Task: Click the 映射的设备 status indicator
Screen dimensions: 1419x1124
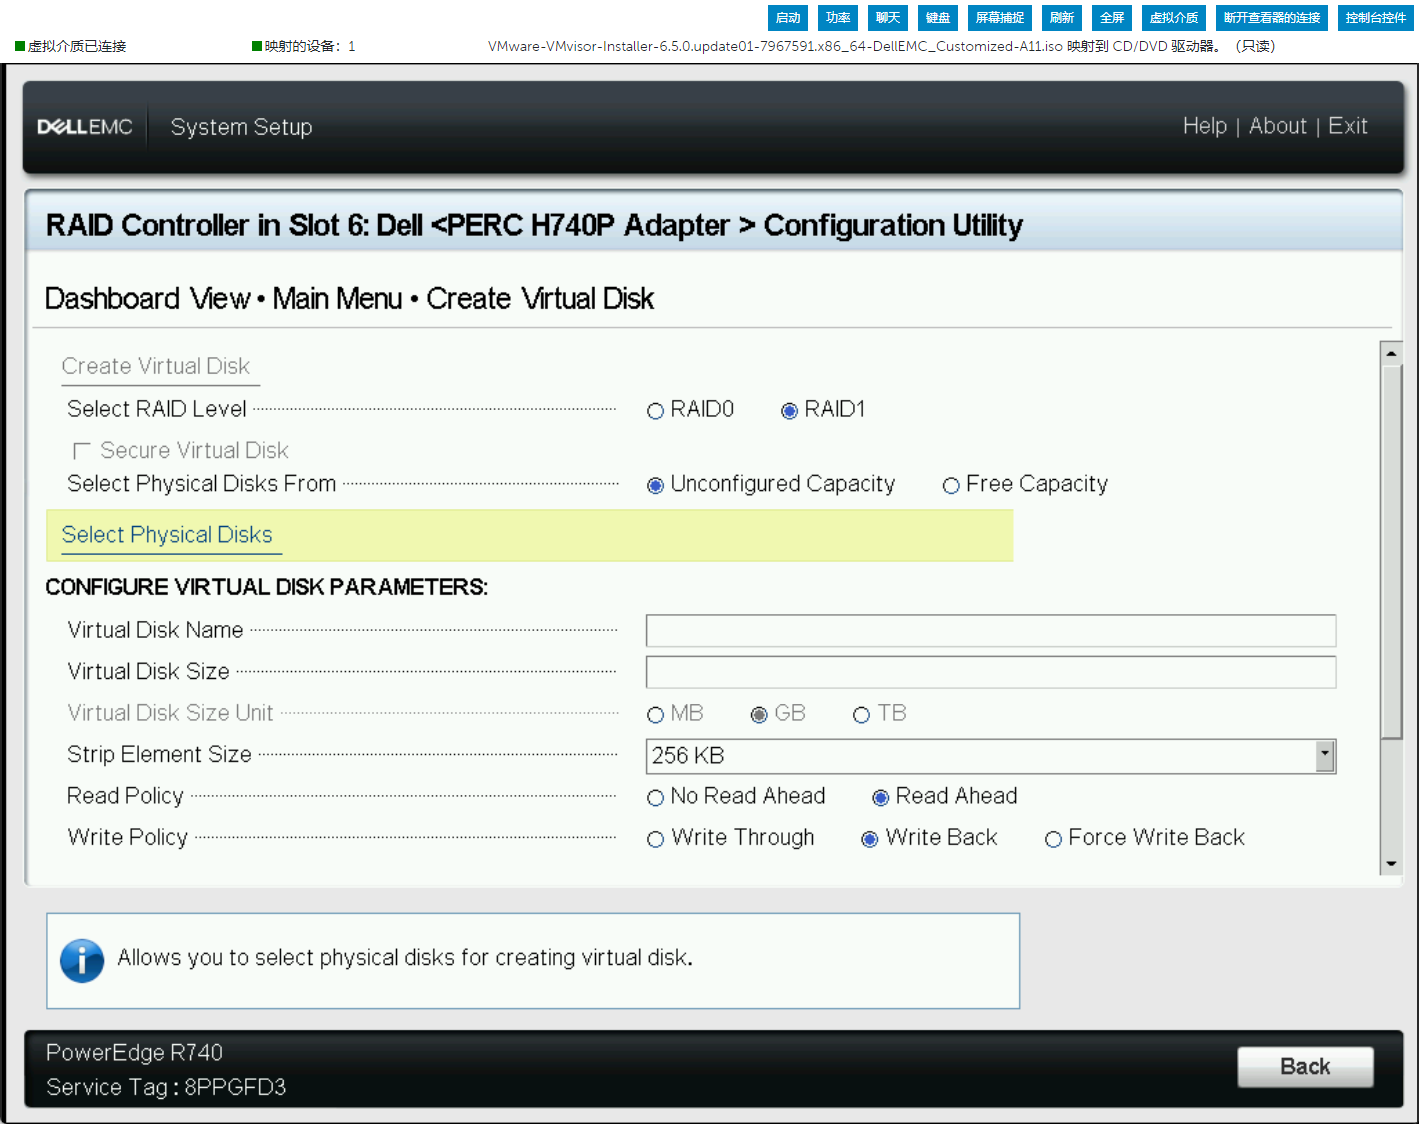Action: click(304, 46)
